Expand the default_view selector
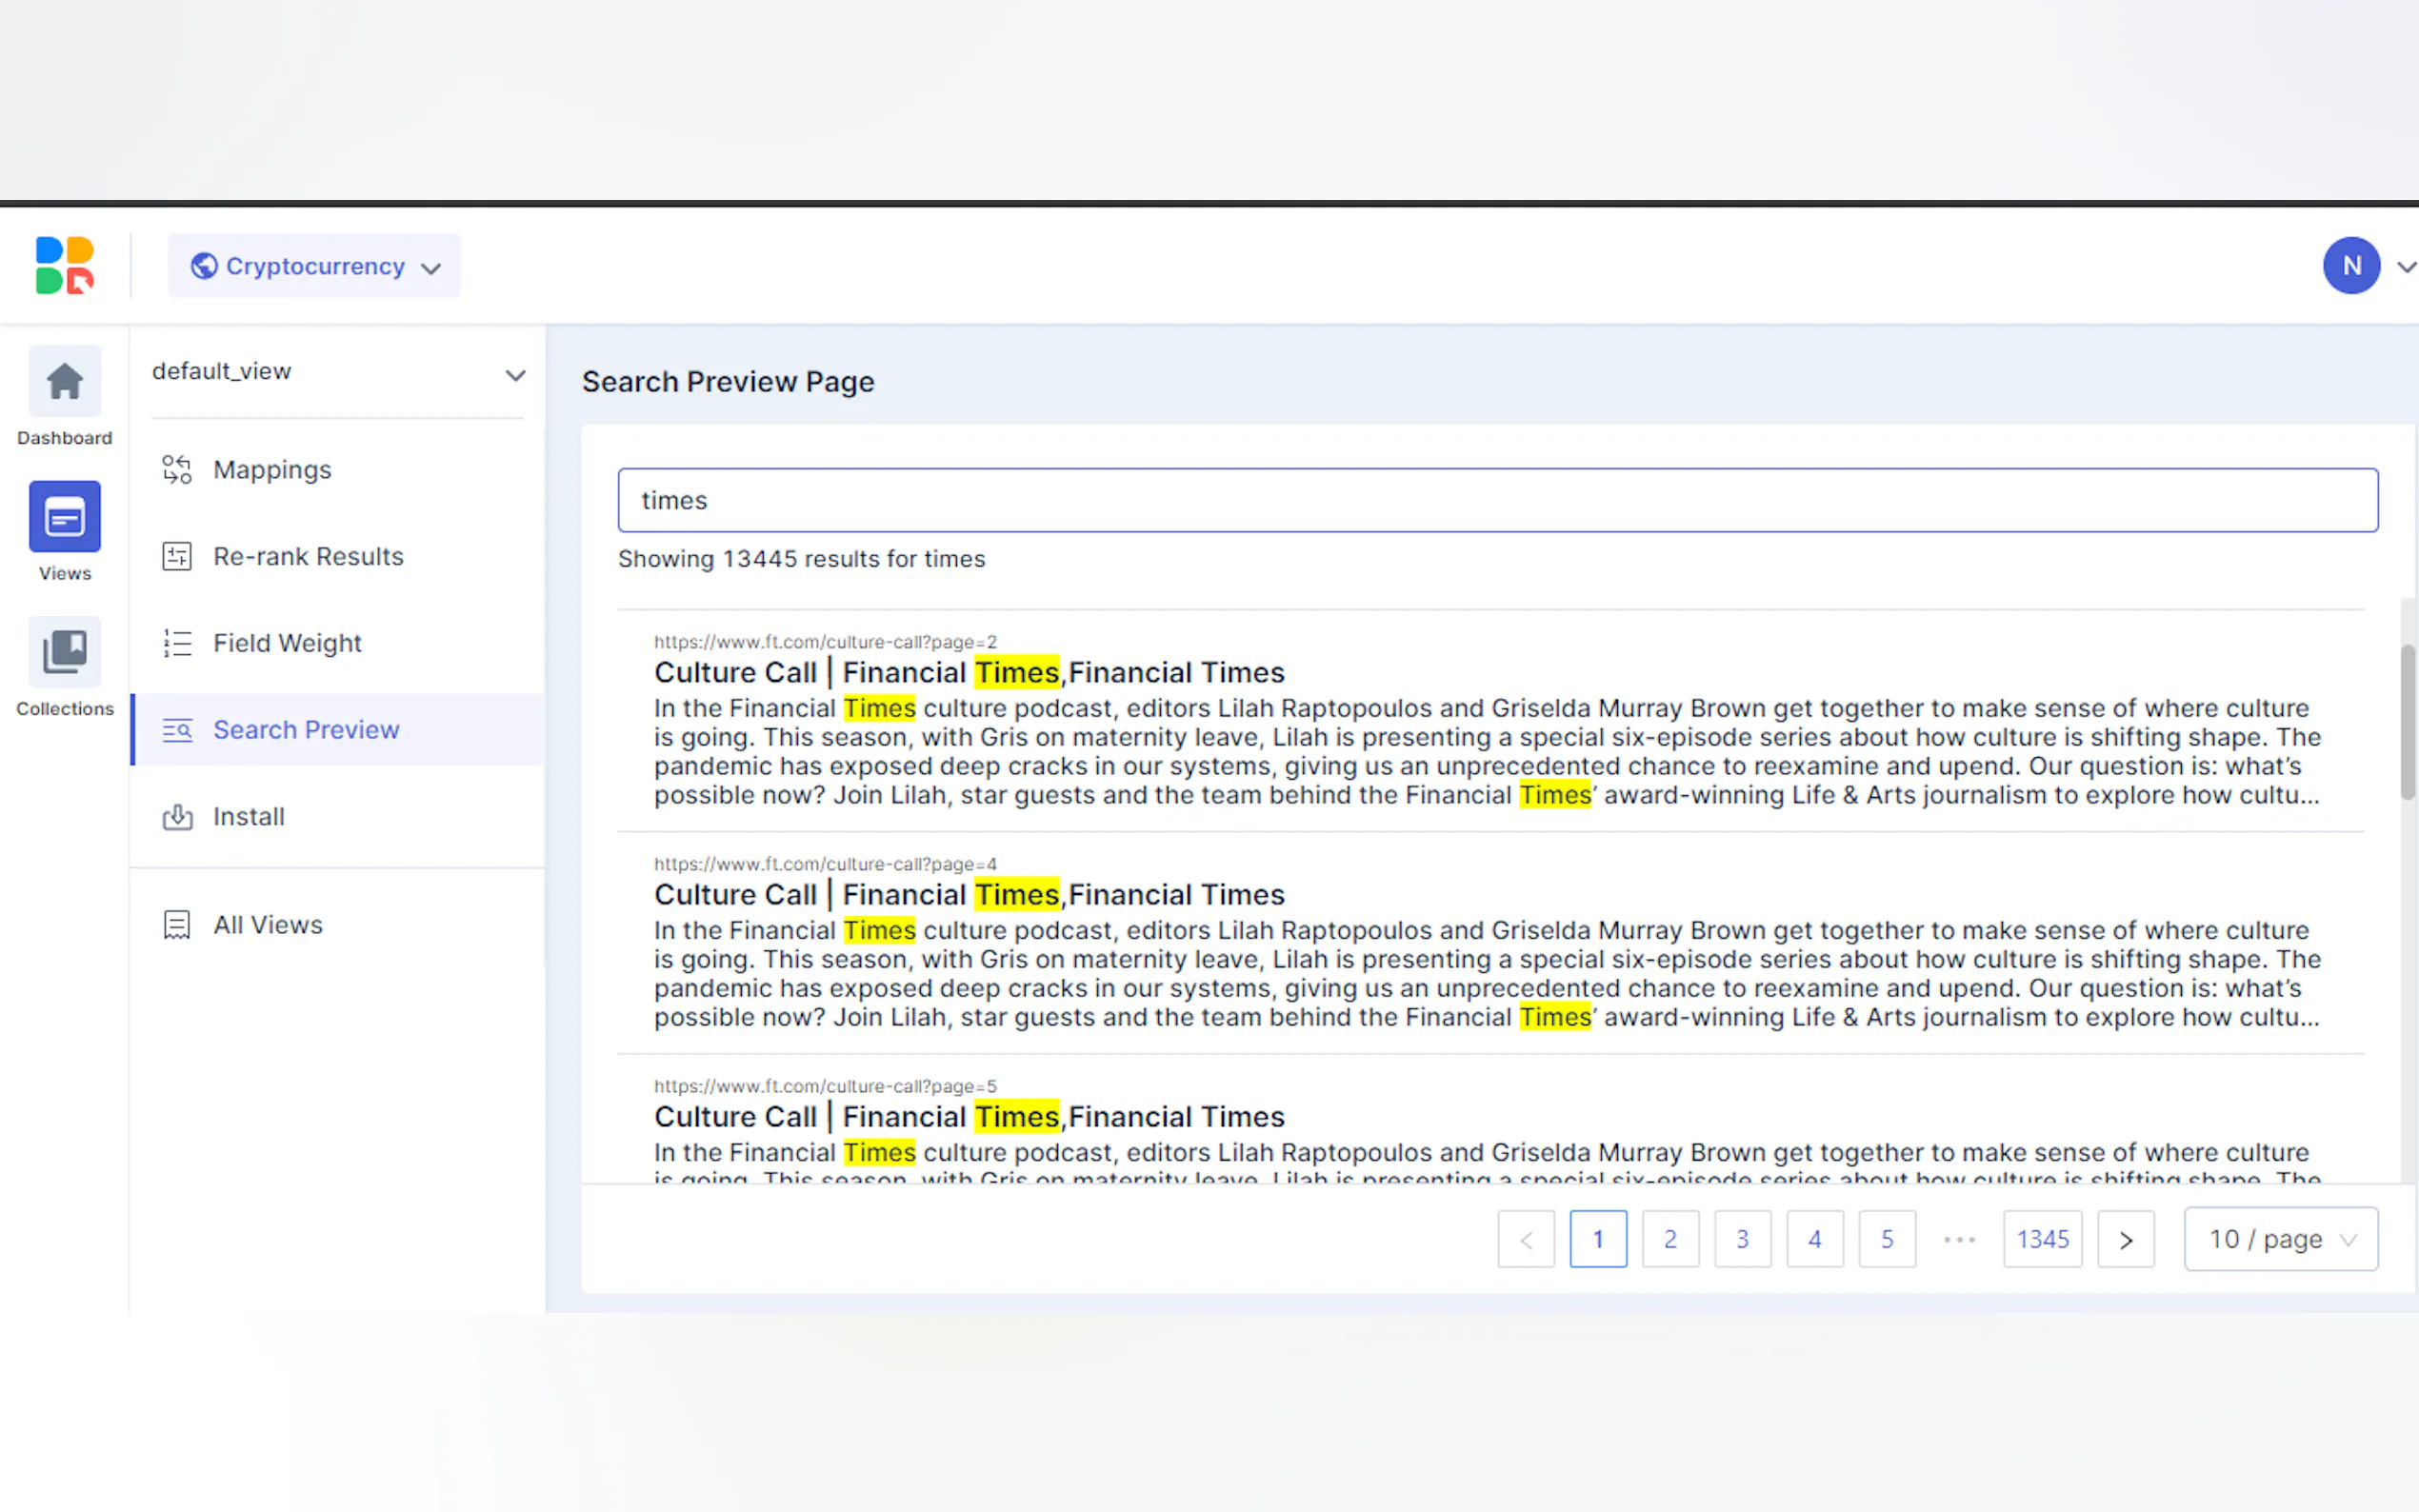2419x1512 pixels. (336, 373)
